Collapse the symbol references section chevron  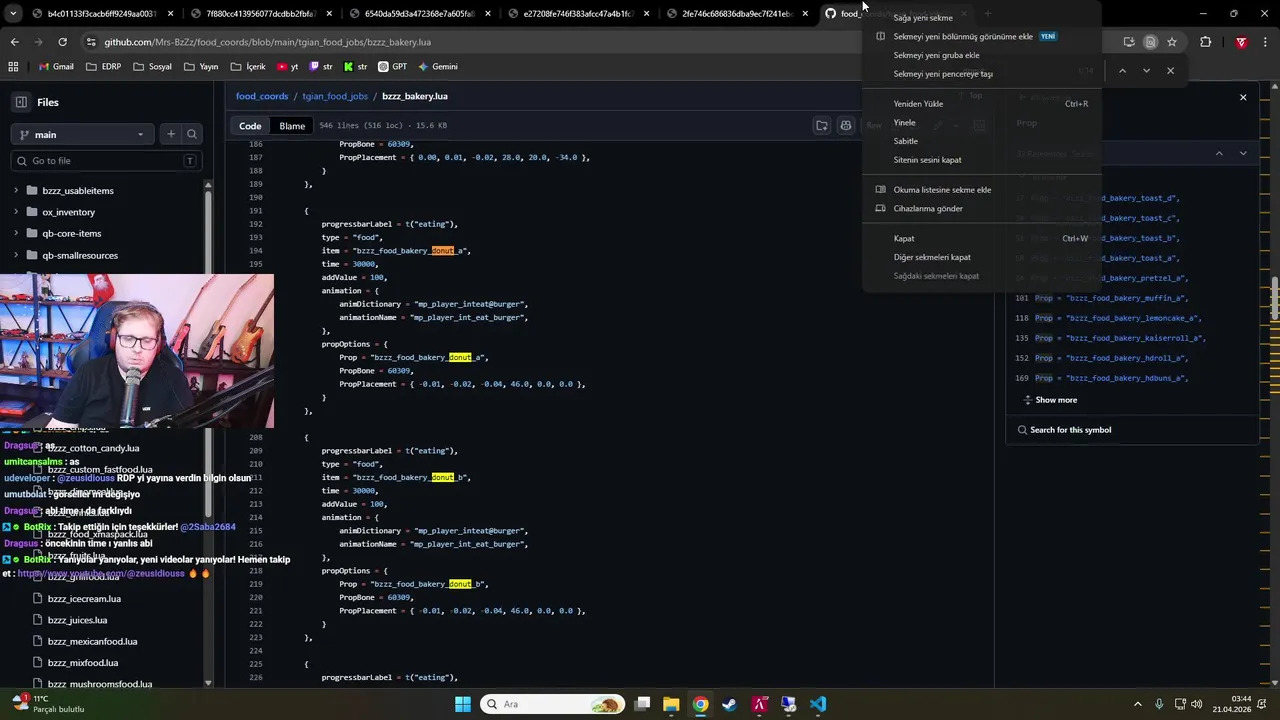(x=1219, y=153)
